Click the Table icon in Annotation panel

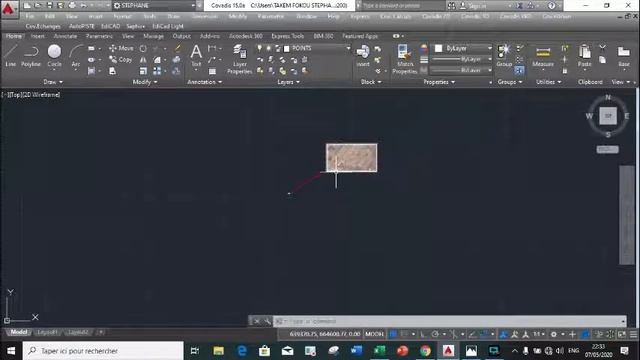212,71
